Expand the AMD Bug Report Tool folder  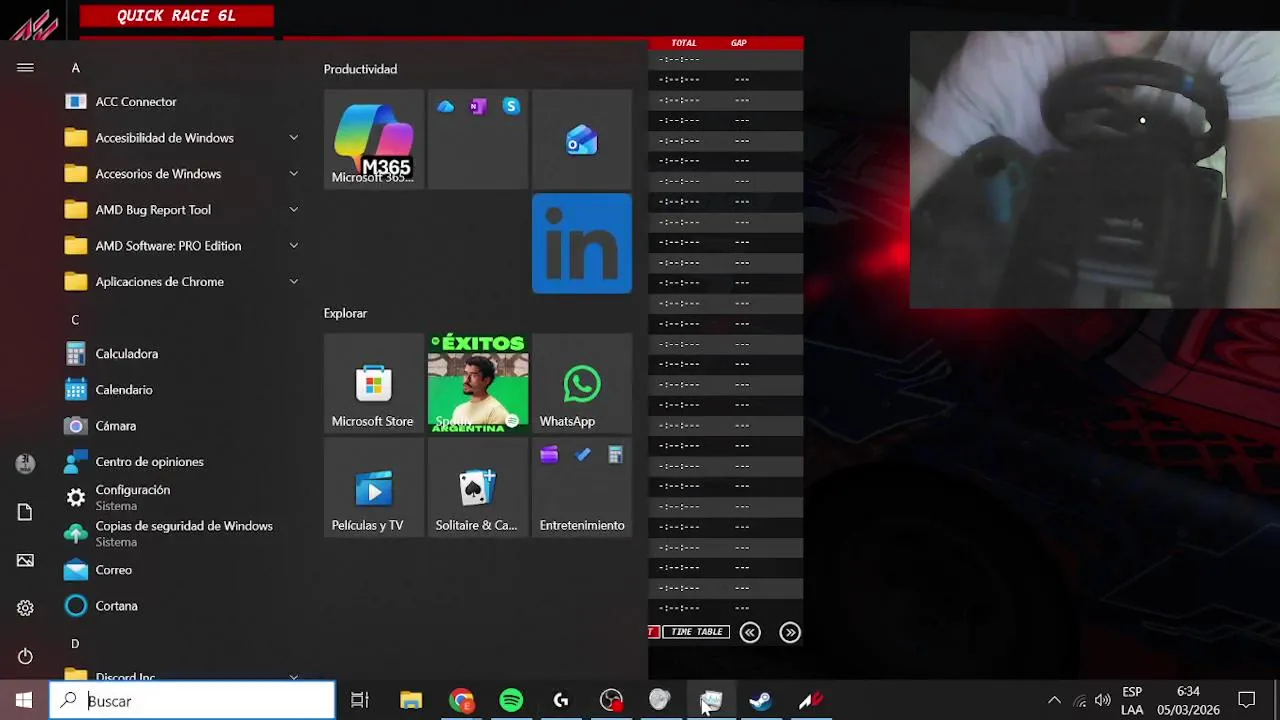click(184, 210)
